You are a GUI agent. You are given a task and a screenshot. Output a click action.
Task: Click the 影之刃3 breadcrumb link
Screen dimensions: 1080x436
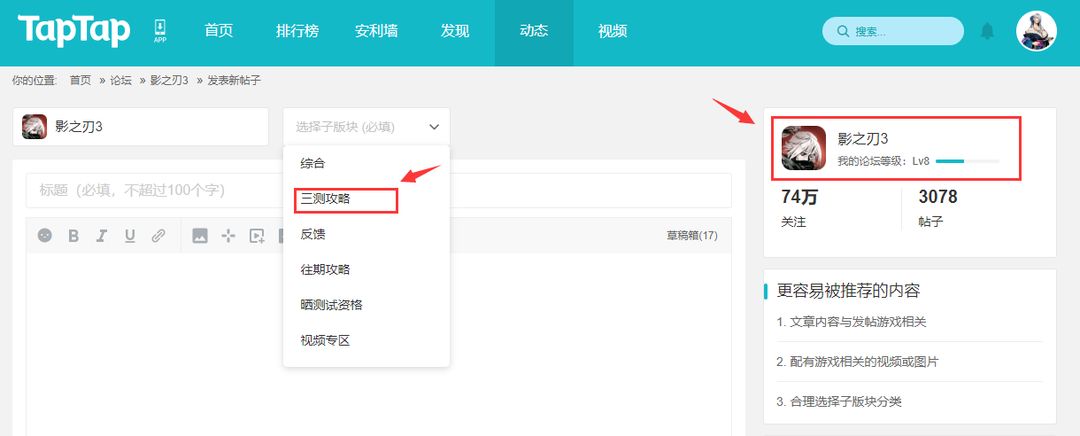click(x=169, y=81)
